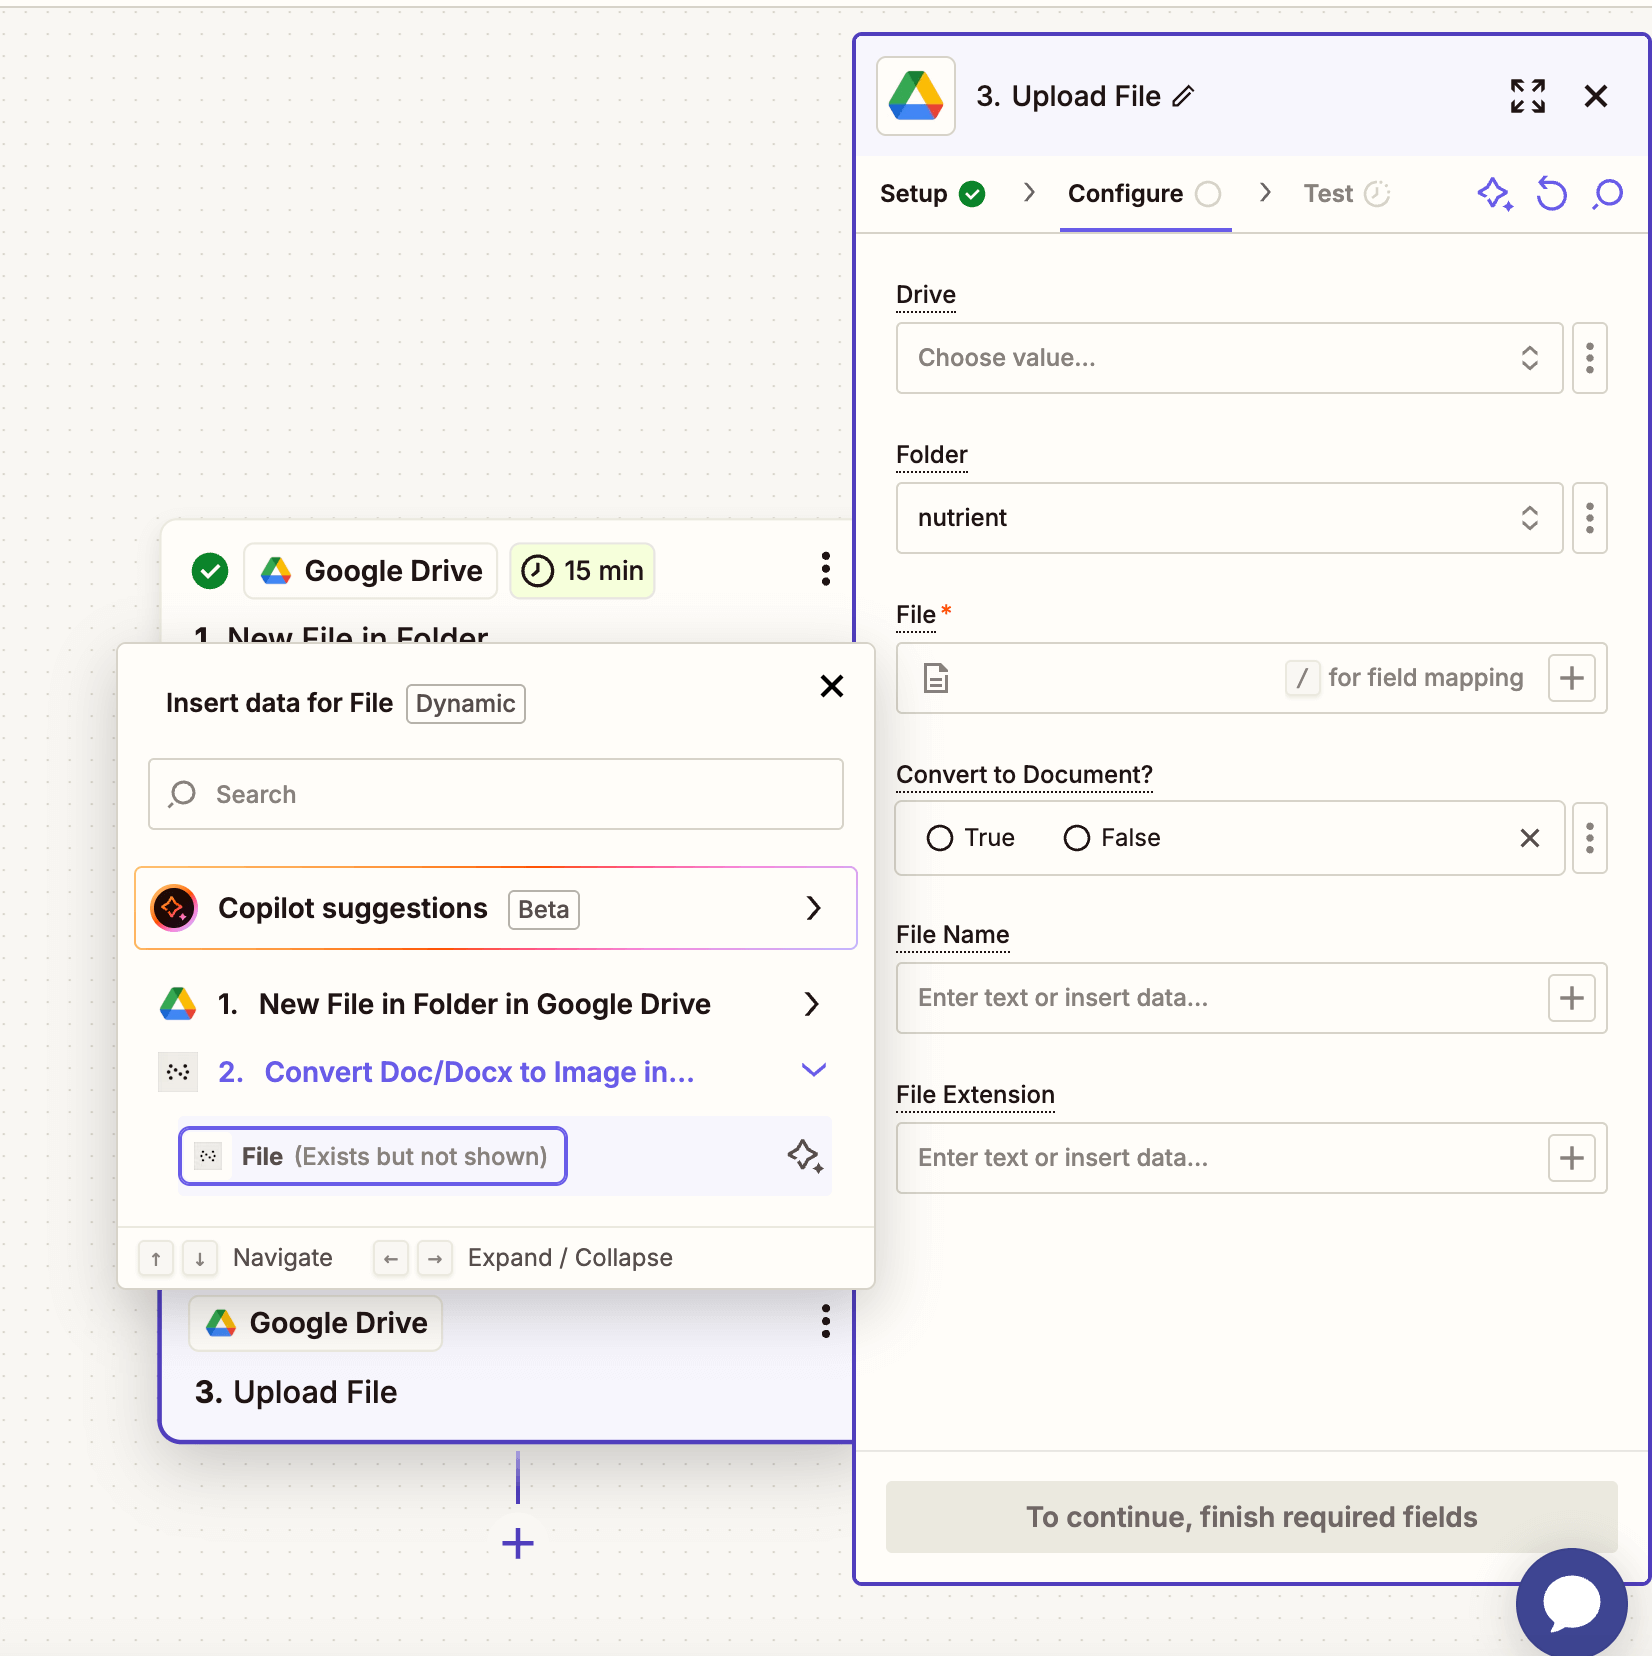Click the refresh fields undo arrow icon
Screen dimensions: 1652x1656
pyautogui.click(x=1551, y=193)
